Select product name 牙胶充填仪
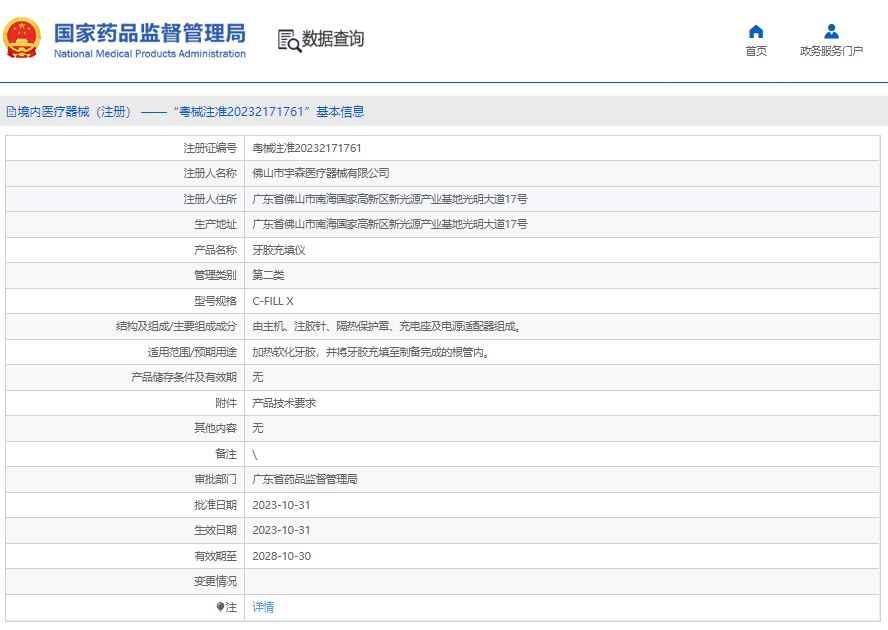888x630 pixels. (x=279, y=250)
